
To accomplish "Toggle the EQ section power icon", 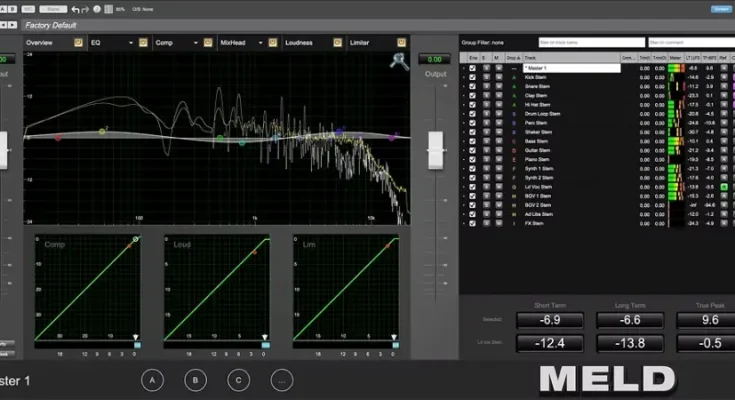I will (x=144, y=43).
